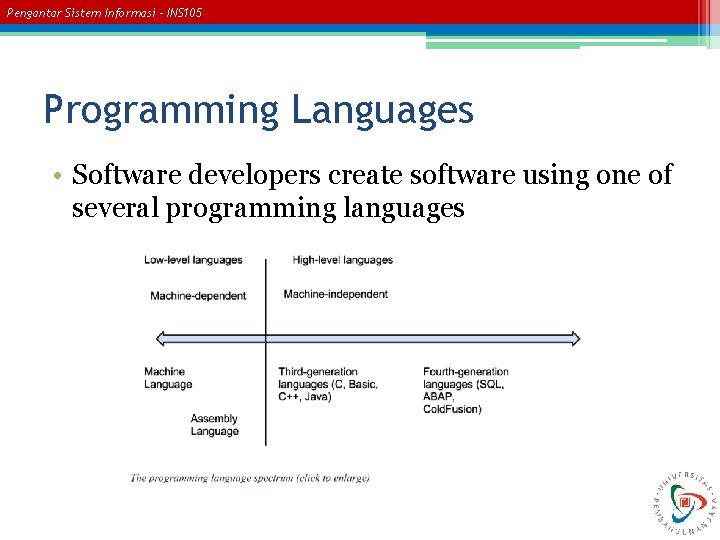This screenshot has height=540, width=720.
Task: Click 'Third-generation languages (C, Basic, C++, Java)' text
Action: [x=328, y=384]
